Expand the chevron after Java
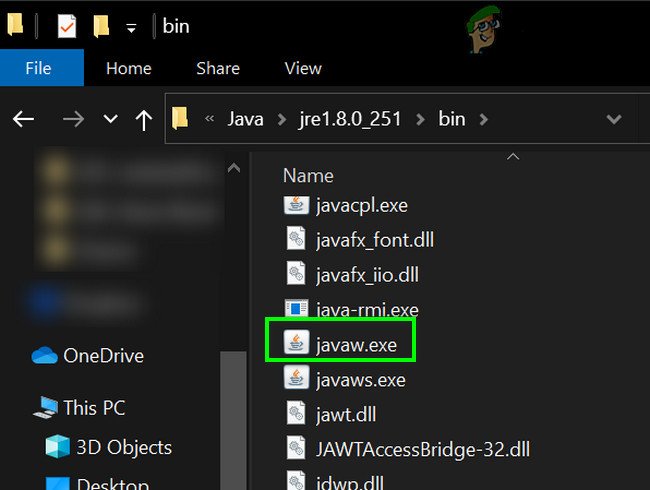Screen dimensions: 650x490 [x=281, y=120]
